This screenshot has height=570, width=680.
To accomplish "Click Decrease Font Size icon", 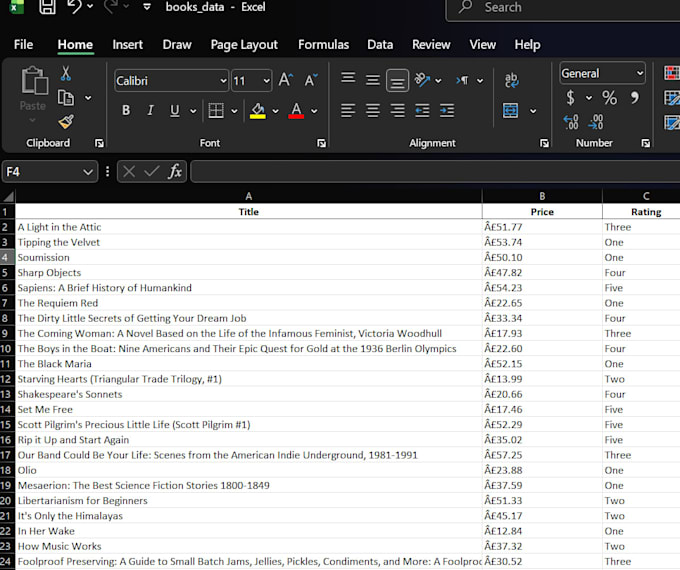I will click(311, 80).
